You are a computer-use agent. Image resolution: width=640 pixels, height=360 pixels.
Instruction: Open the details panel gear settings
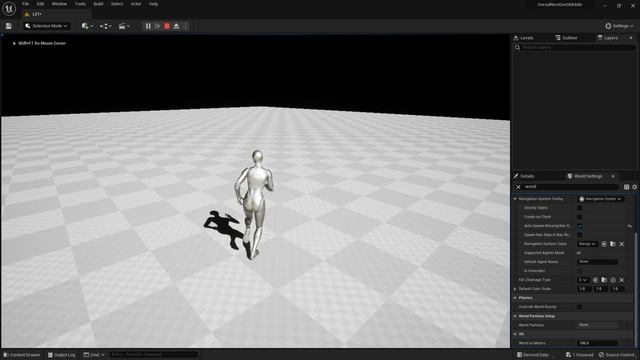tap(635, 187)
